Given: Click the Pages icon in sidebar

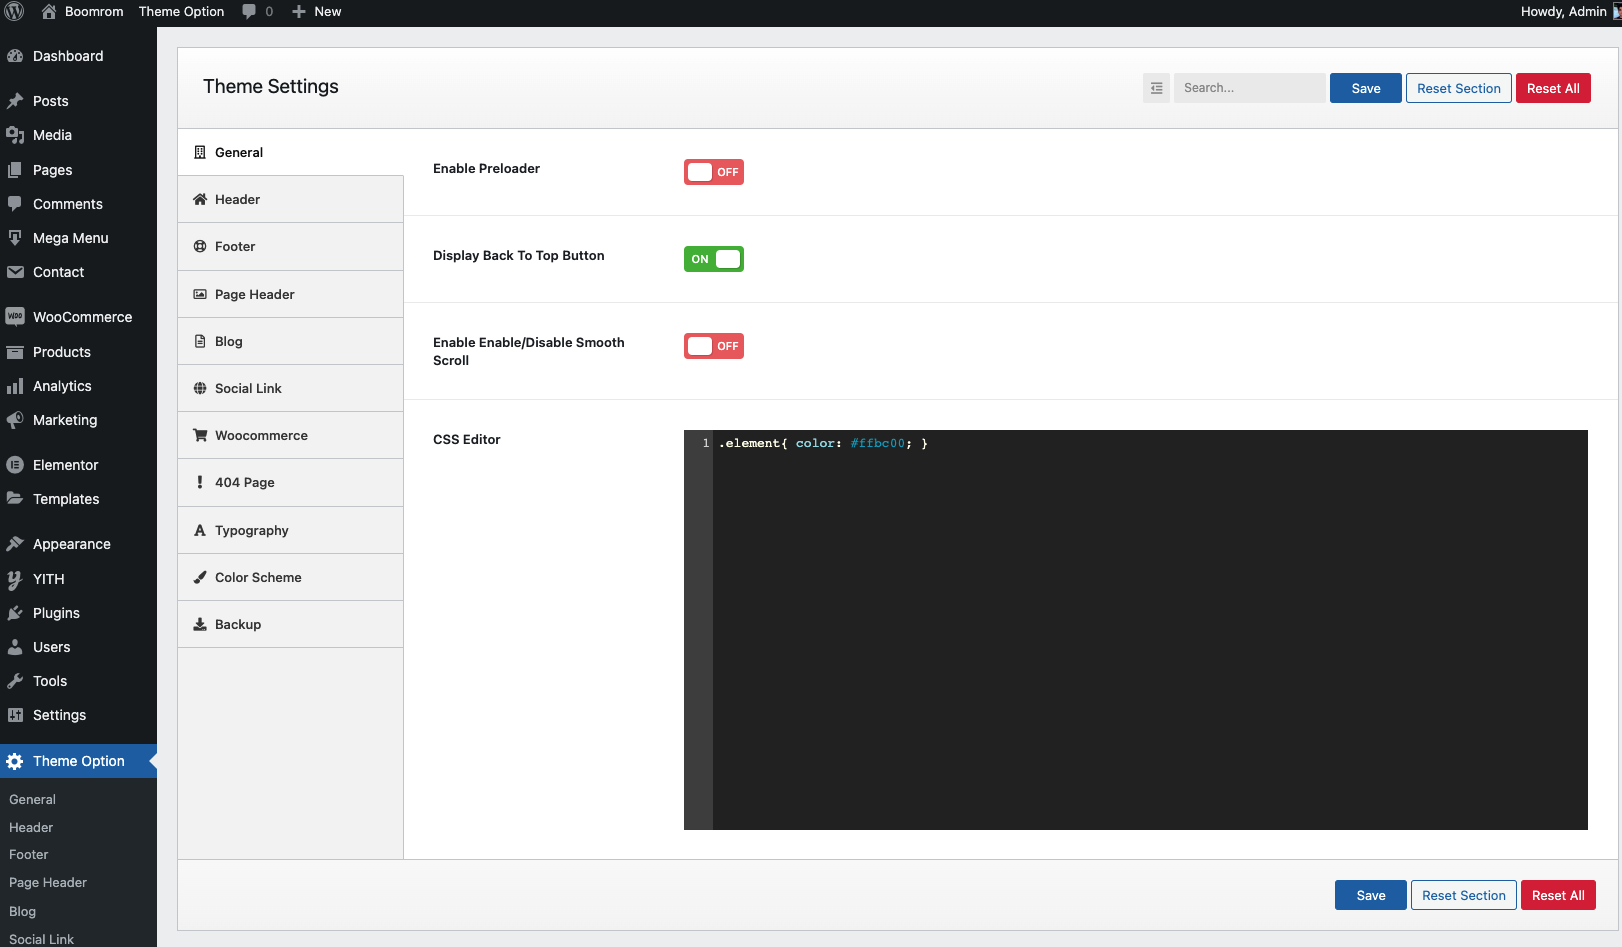Looking at the screenshot, I should coord(15,170).
